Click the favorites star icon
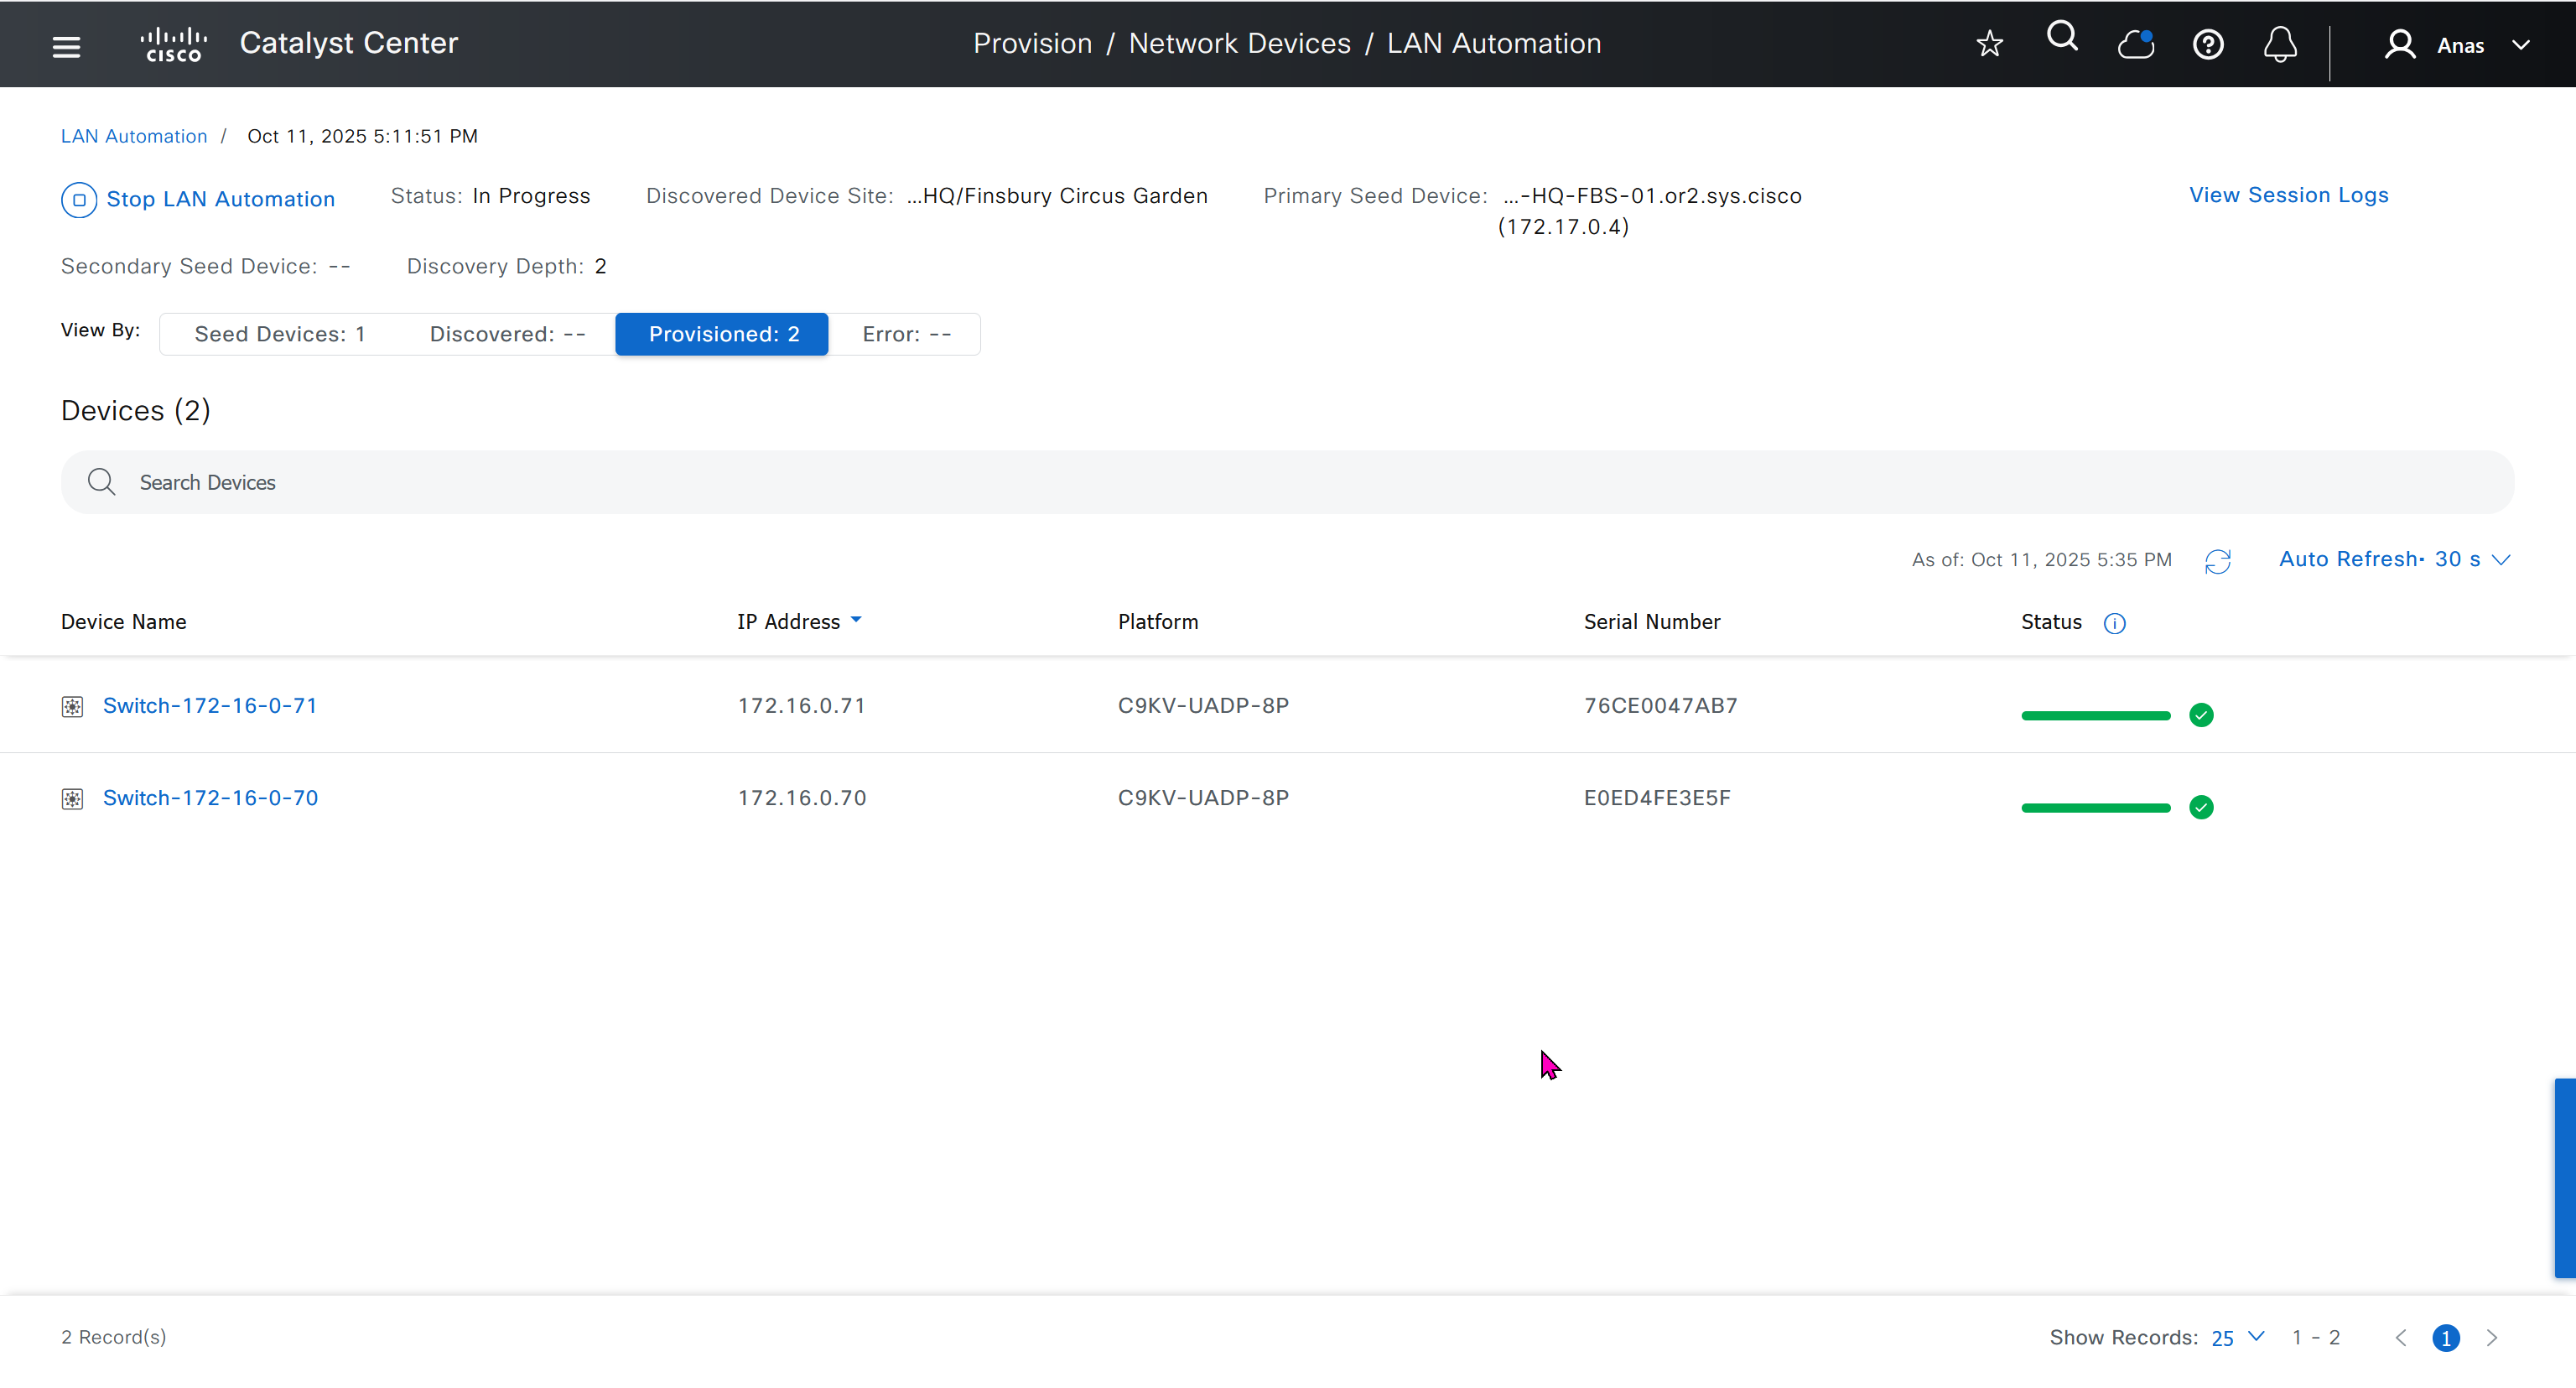Viewport: 2576px width, 1388px height. pos(1989,44)
